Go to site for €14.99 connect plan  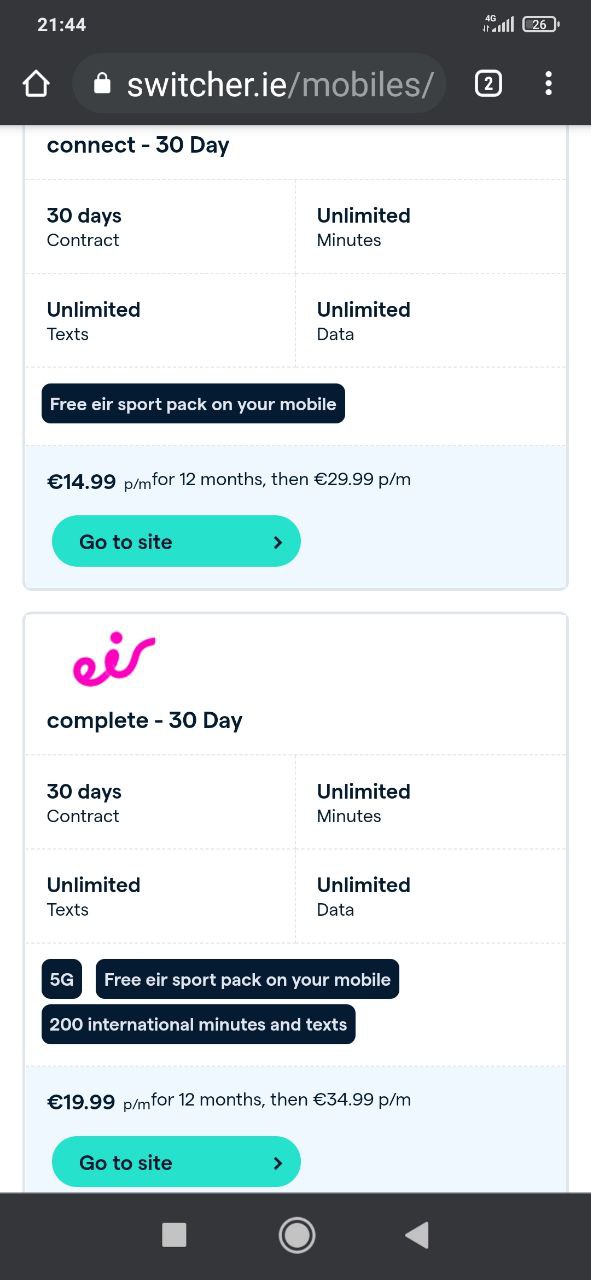(x=176, y=541)
